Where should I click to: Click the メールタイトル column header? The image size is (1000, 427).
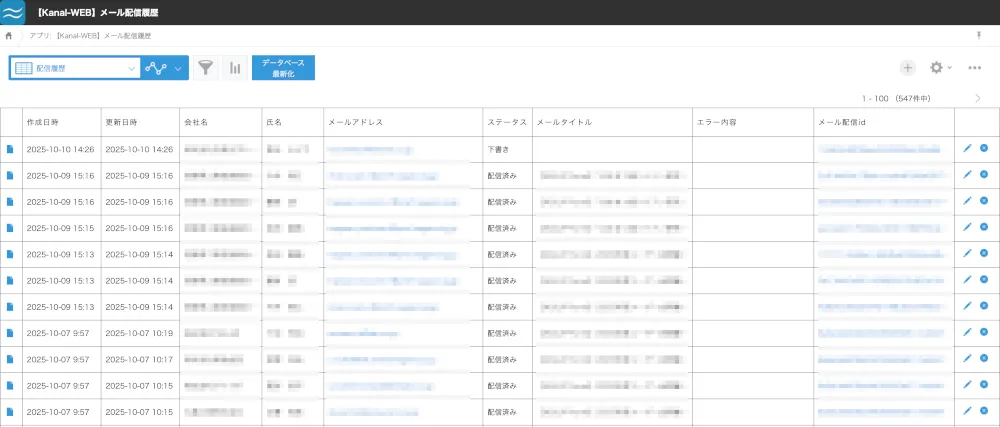[564, 122]
